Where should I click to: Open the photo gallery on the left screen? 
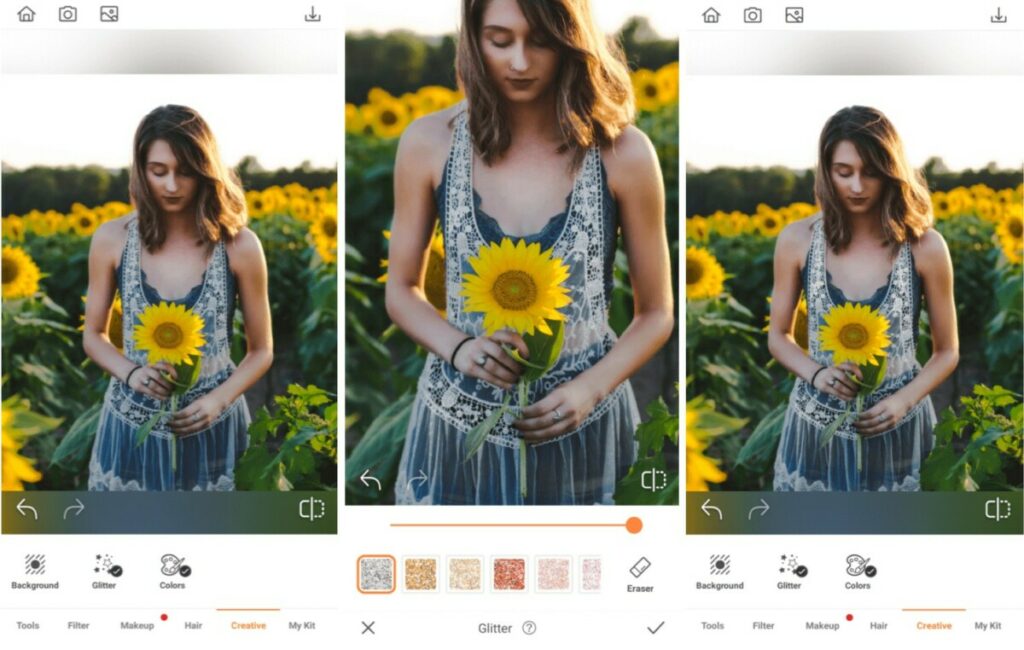point(109,14)
